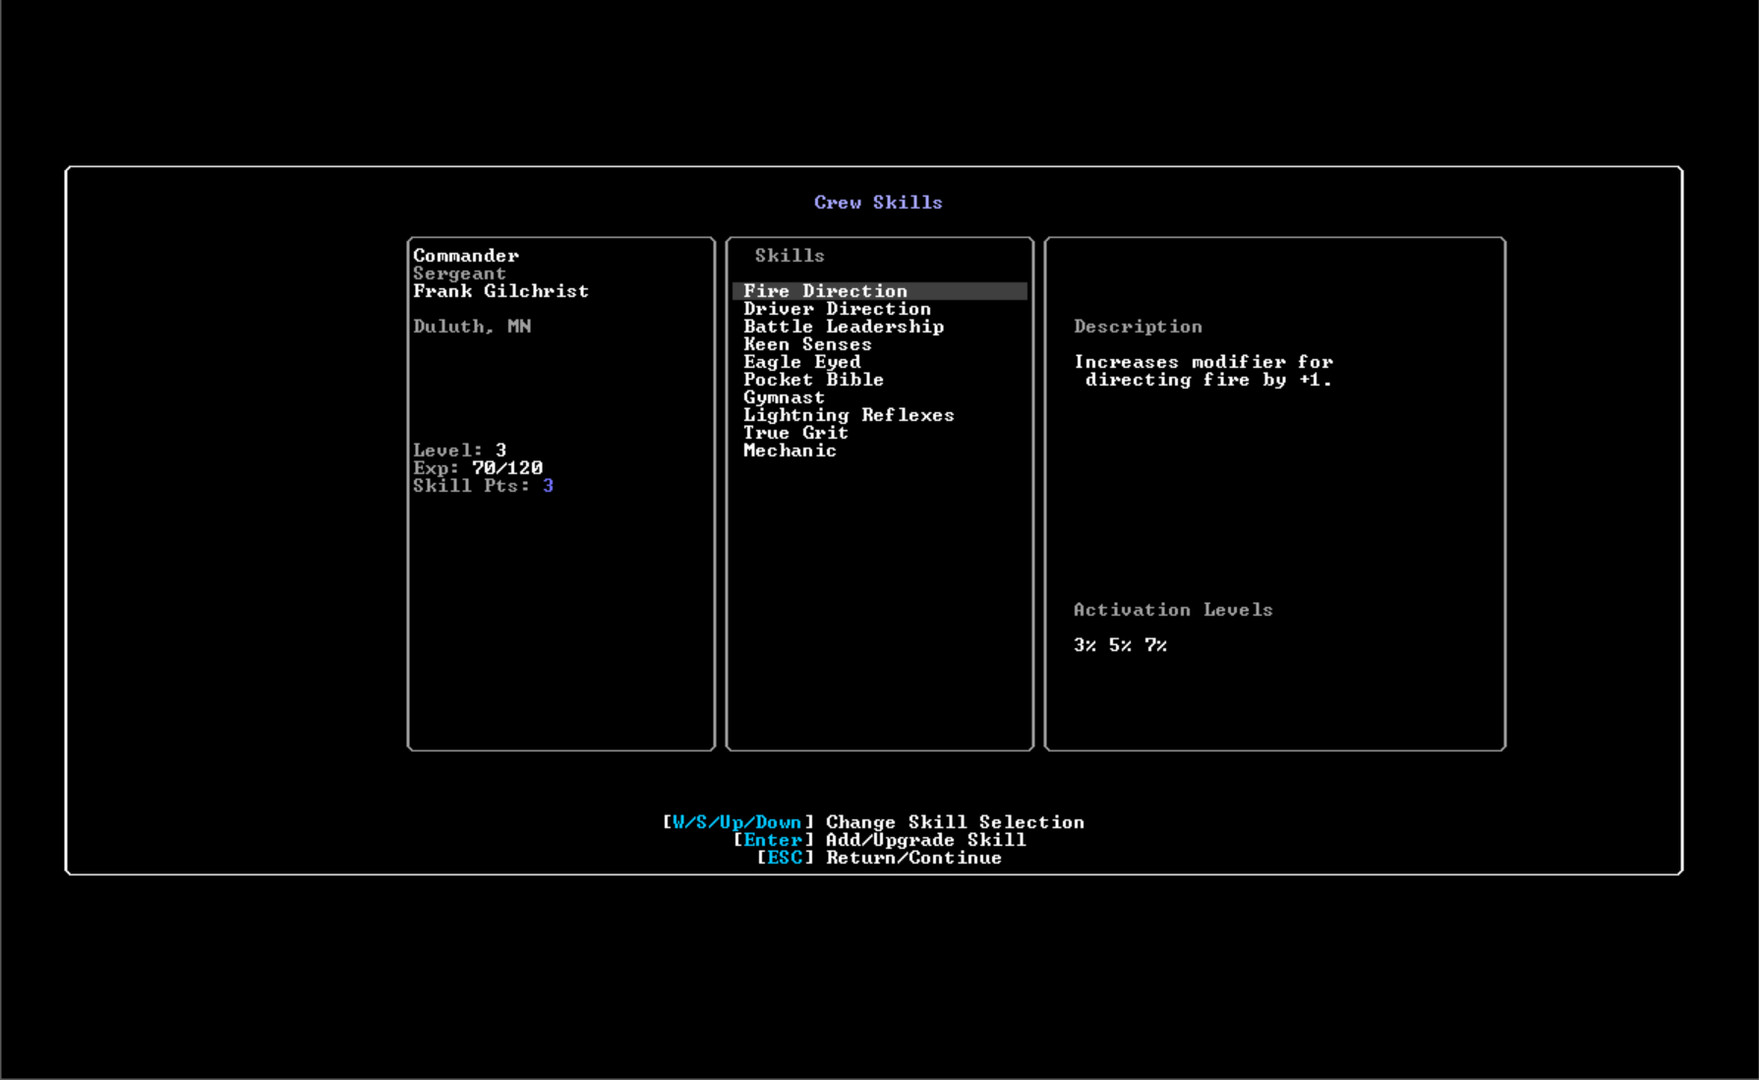Click the 'Increases modifier for directing fire' text

click(x=1204, y=371)
